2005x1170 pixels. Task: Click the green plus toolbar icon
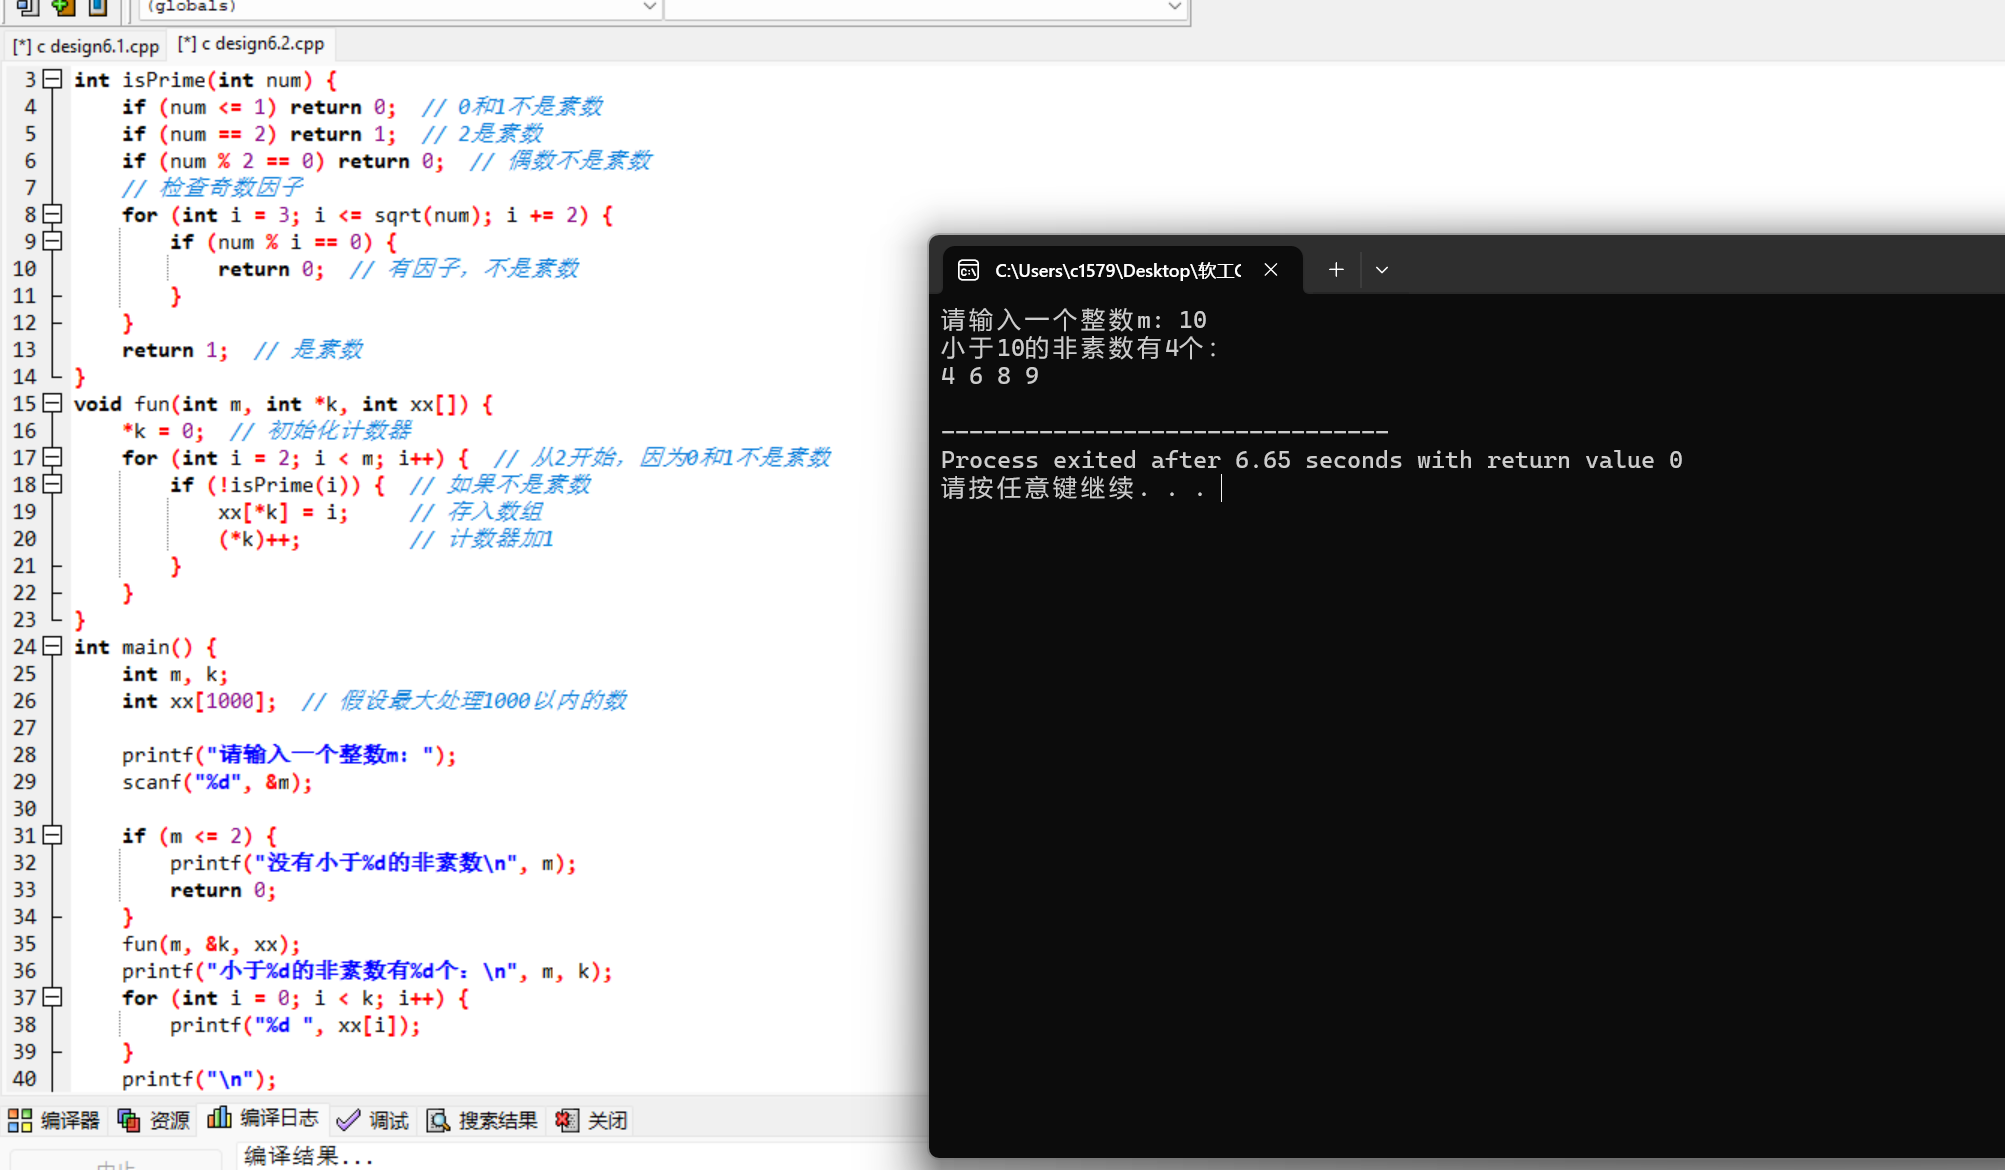[x=63, y=7]
